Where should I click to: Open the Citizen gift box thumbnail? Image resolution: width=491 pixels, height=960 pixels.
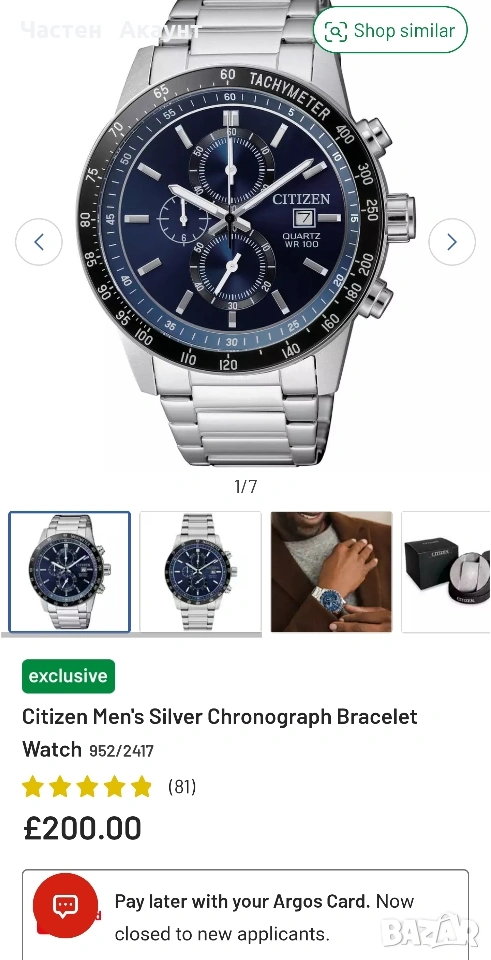(446, 572)
